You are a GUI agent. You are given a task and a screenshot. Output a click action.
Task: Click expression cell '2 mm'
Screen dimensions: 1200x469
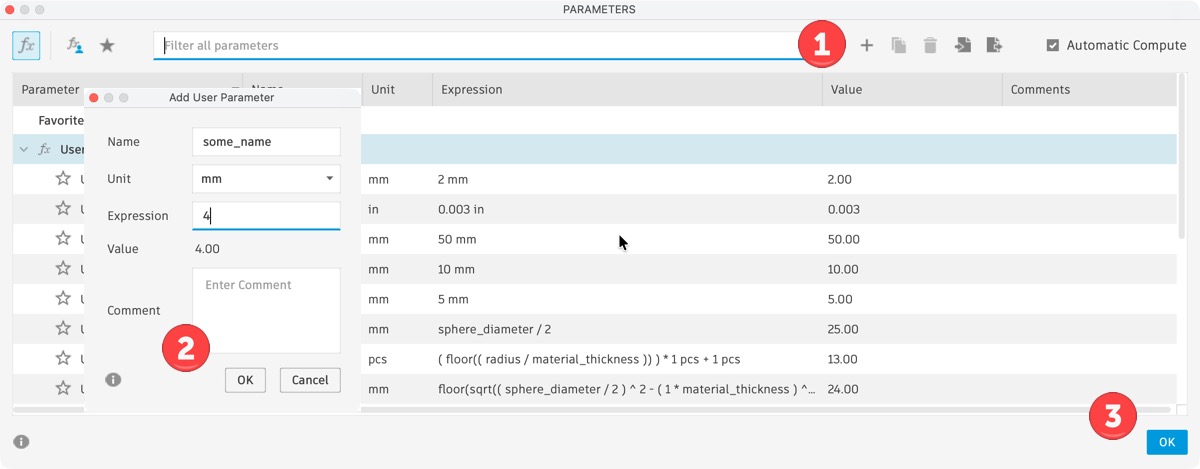453,179
